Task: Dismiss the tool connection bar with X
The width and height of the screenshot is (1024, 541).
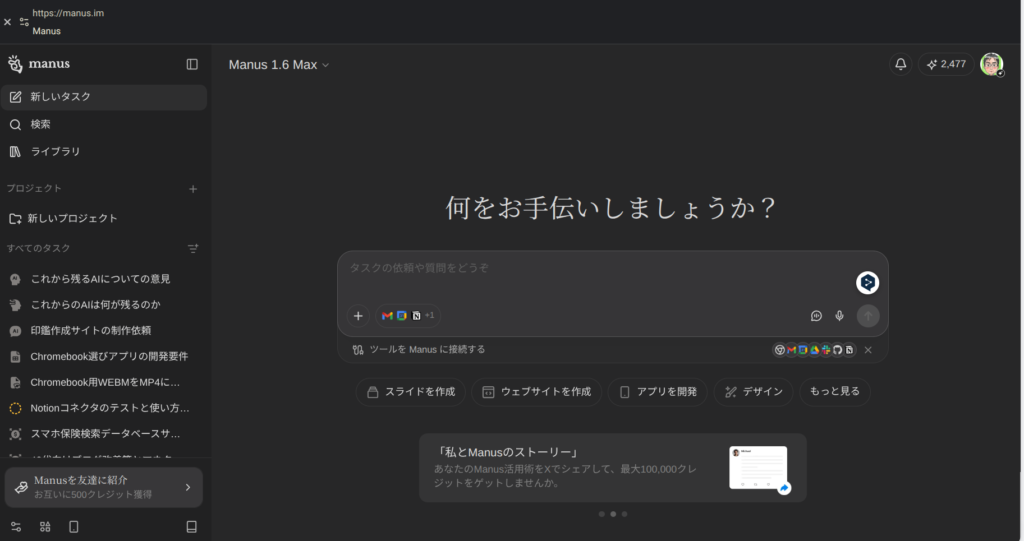Action: click(x=868, y=350)
